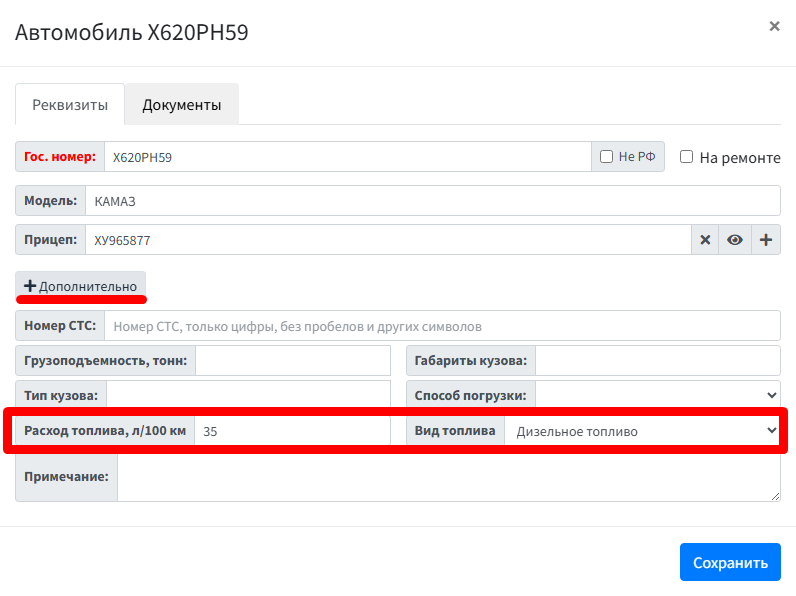The height and width of the screenshot is (596, 796).
Task: Click into the «Номер СТС» field
Action: 441,326
